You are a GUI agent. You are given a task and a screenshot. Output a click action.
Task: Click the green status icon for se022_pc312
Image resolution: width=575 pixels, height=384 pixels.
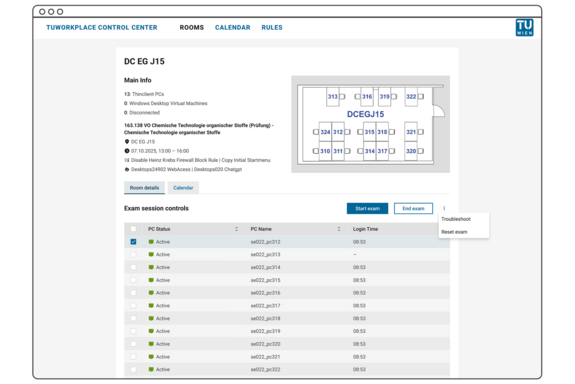click(151, 242)
